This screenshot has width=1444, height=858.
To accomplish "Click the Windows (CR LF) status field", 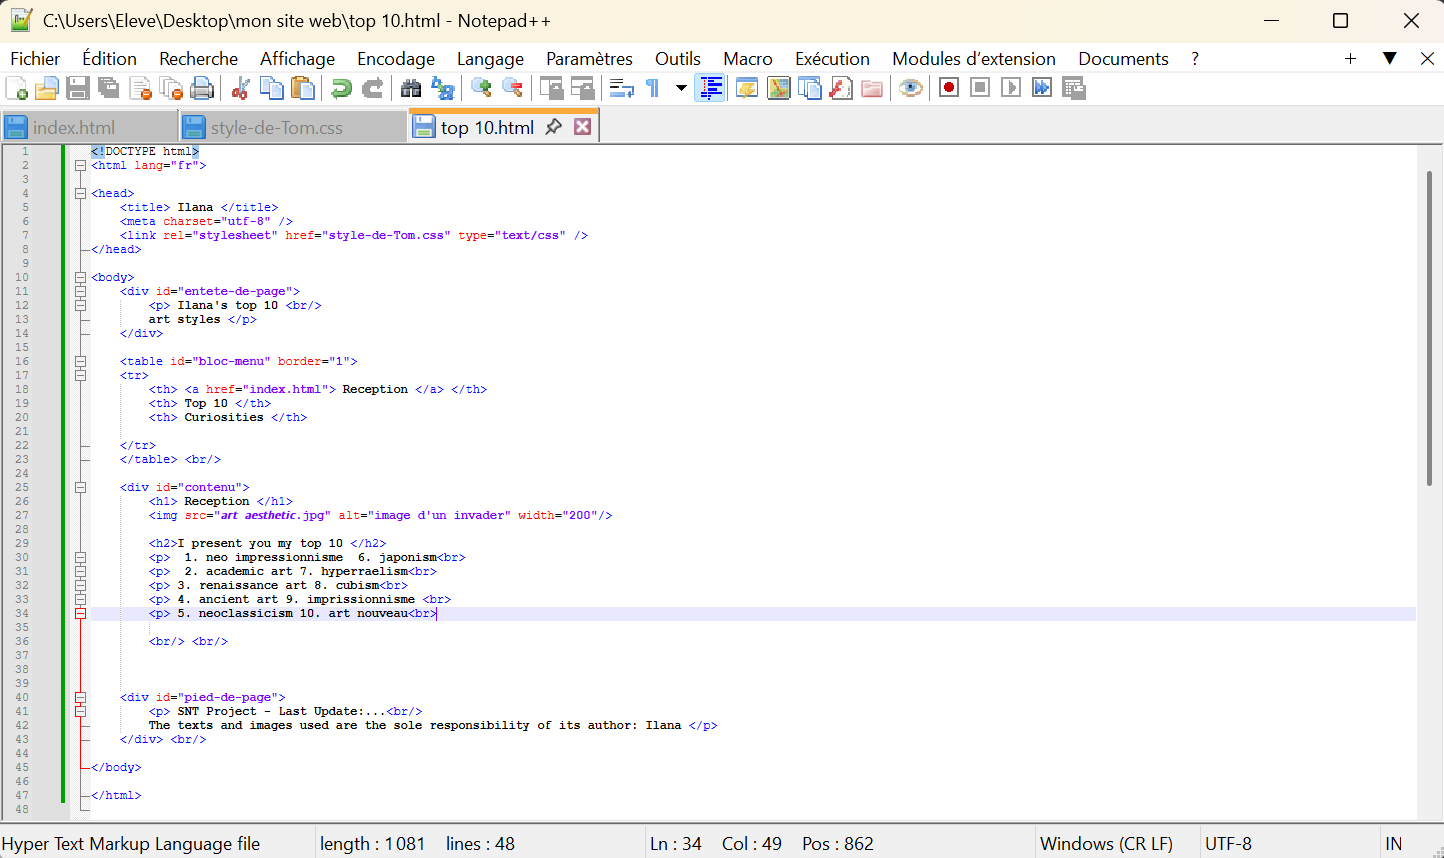I will pos(1106,844).
